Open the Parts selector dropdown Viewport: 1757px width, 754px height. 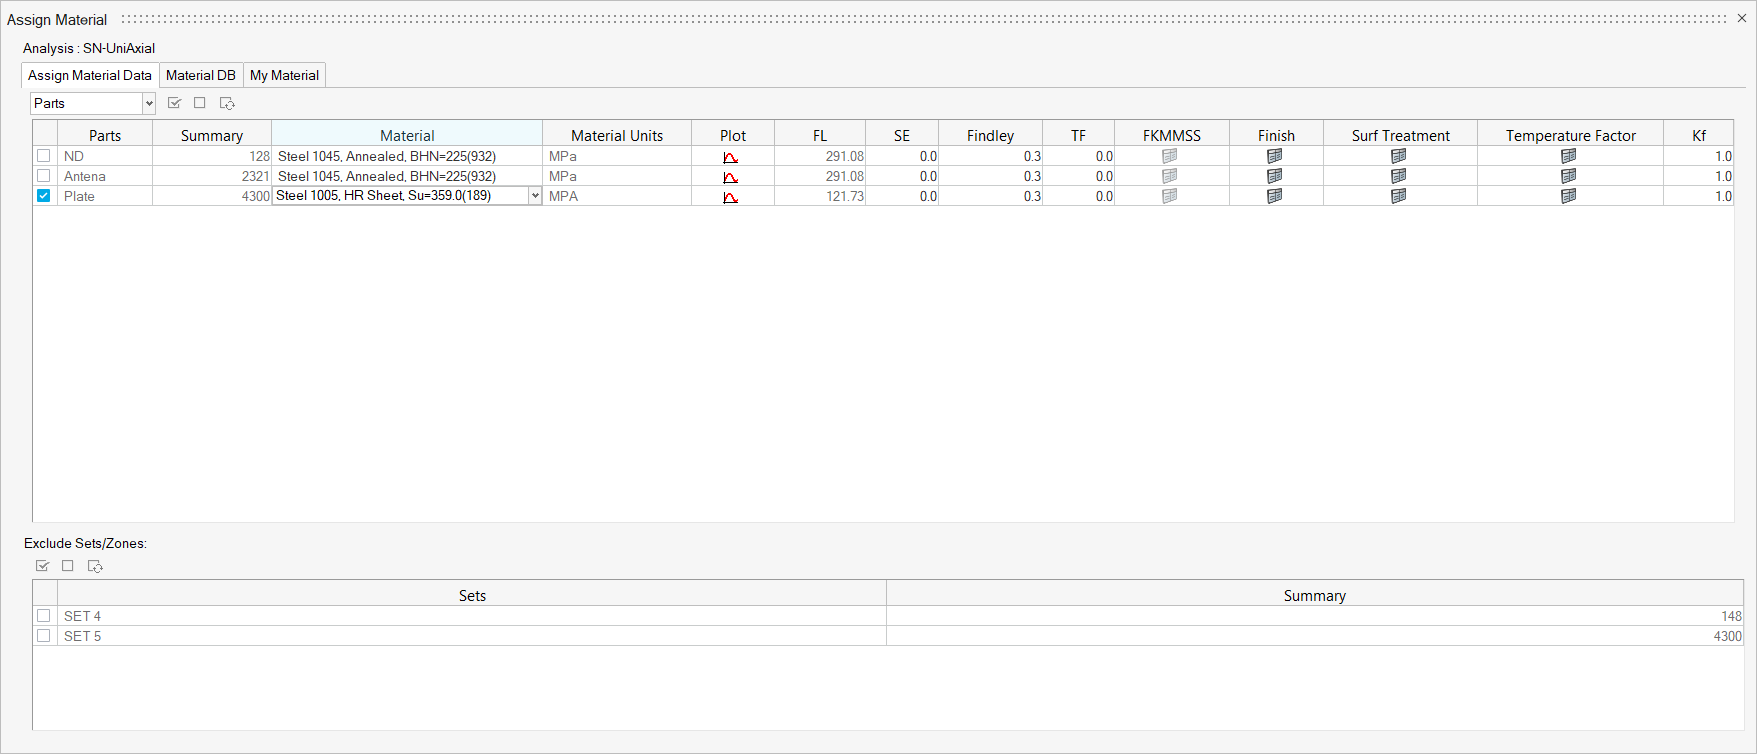[x=93, y=103]
